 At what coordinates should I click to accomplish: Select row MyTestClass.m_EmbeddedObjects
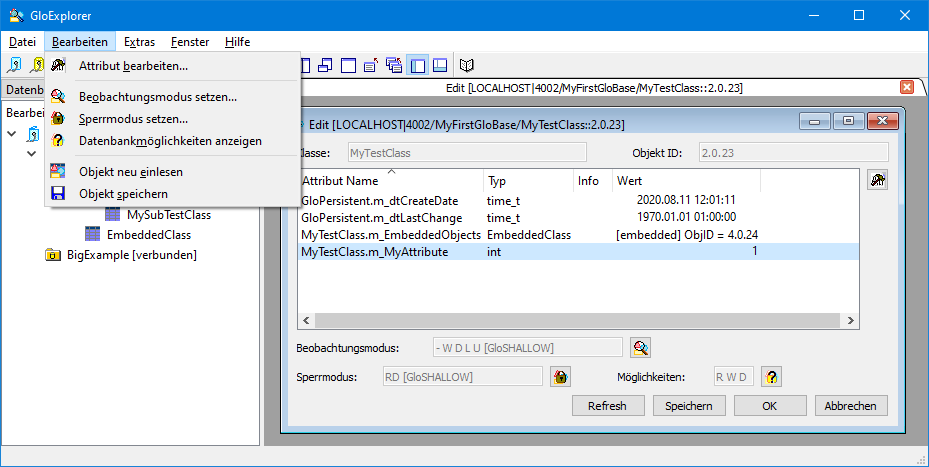pyautogui.click(x=578, y=235)
